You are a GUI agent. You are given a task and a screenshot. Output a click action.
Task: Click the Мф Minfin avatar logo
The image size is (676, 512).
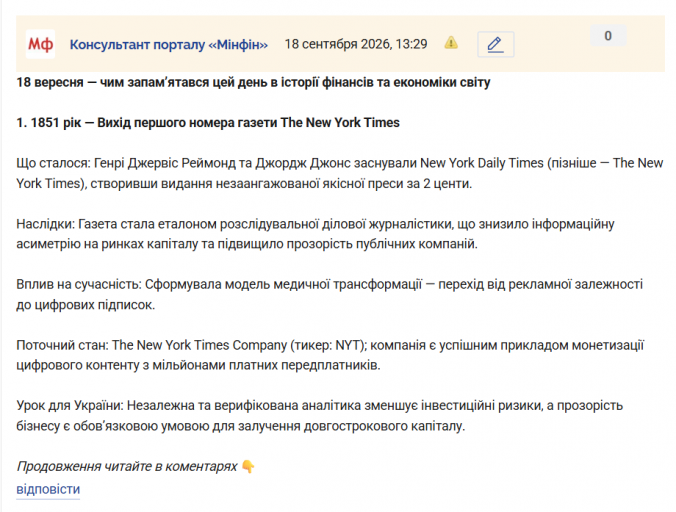(40, 44)
